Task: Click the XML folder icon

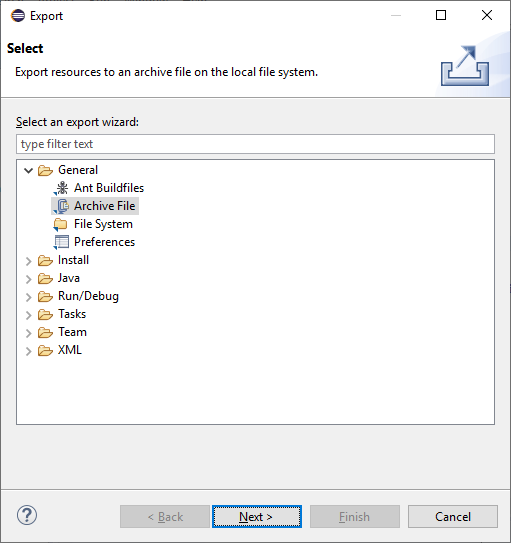Action: (45, 350)
